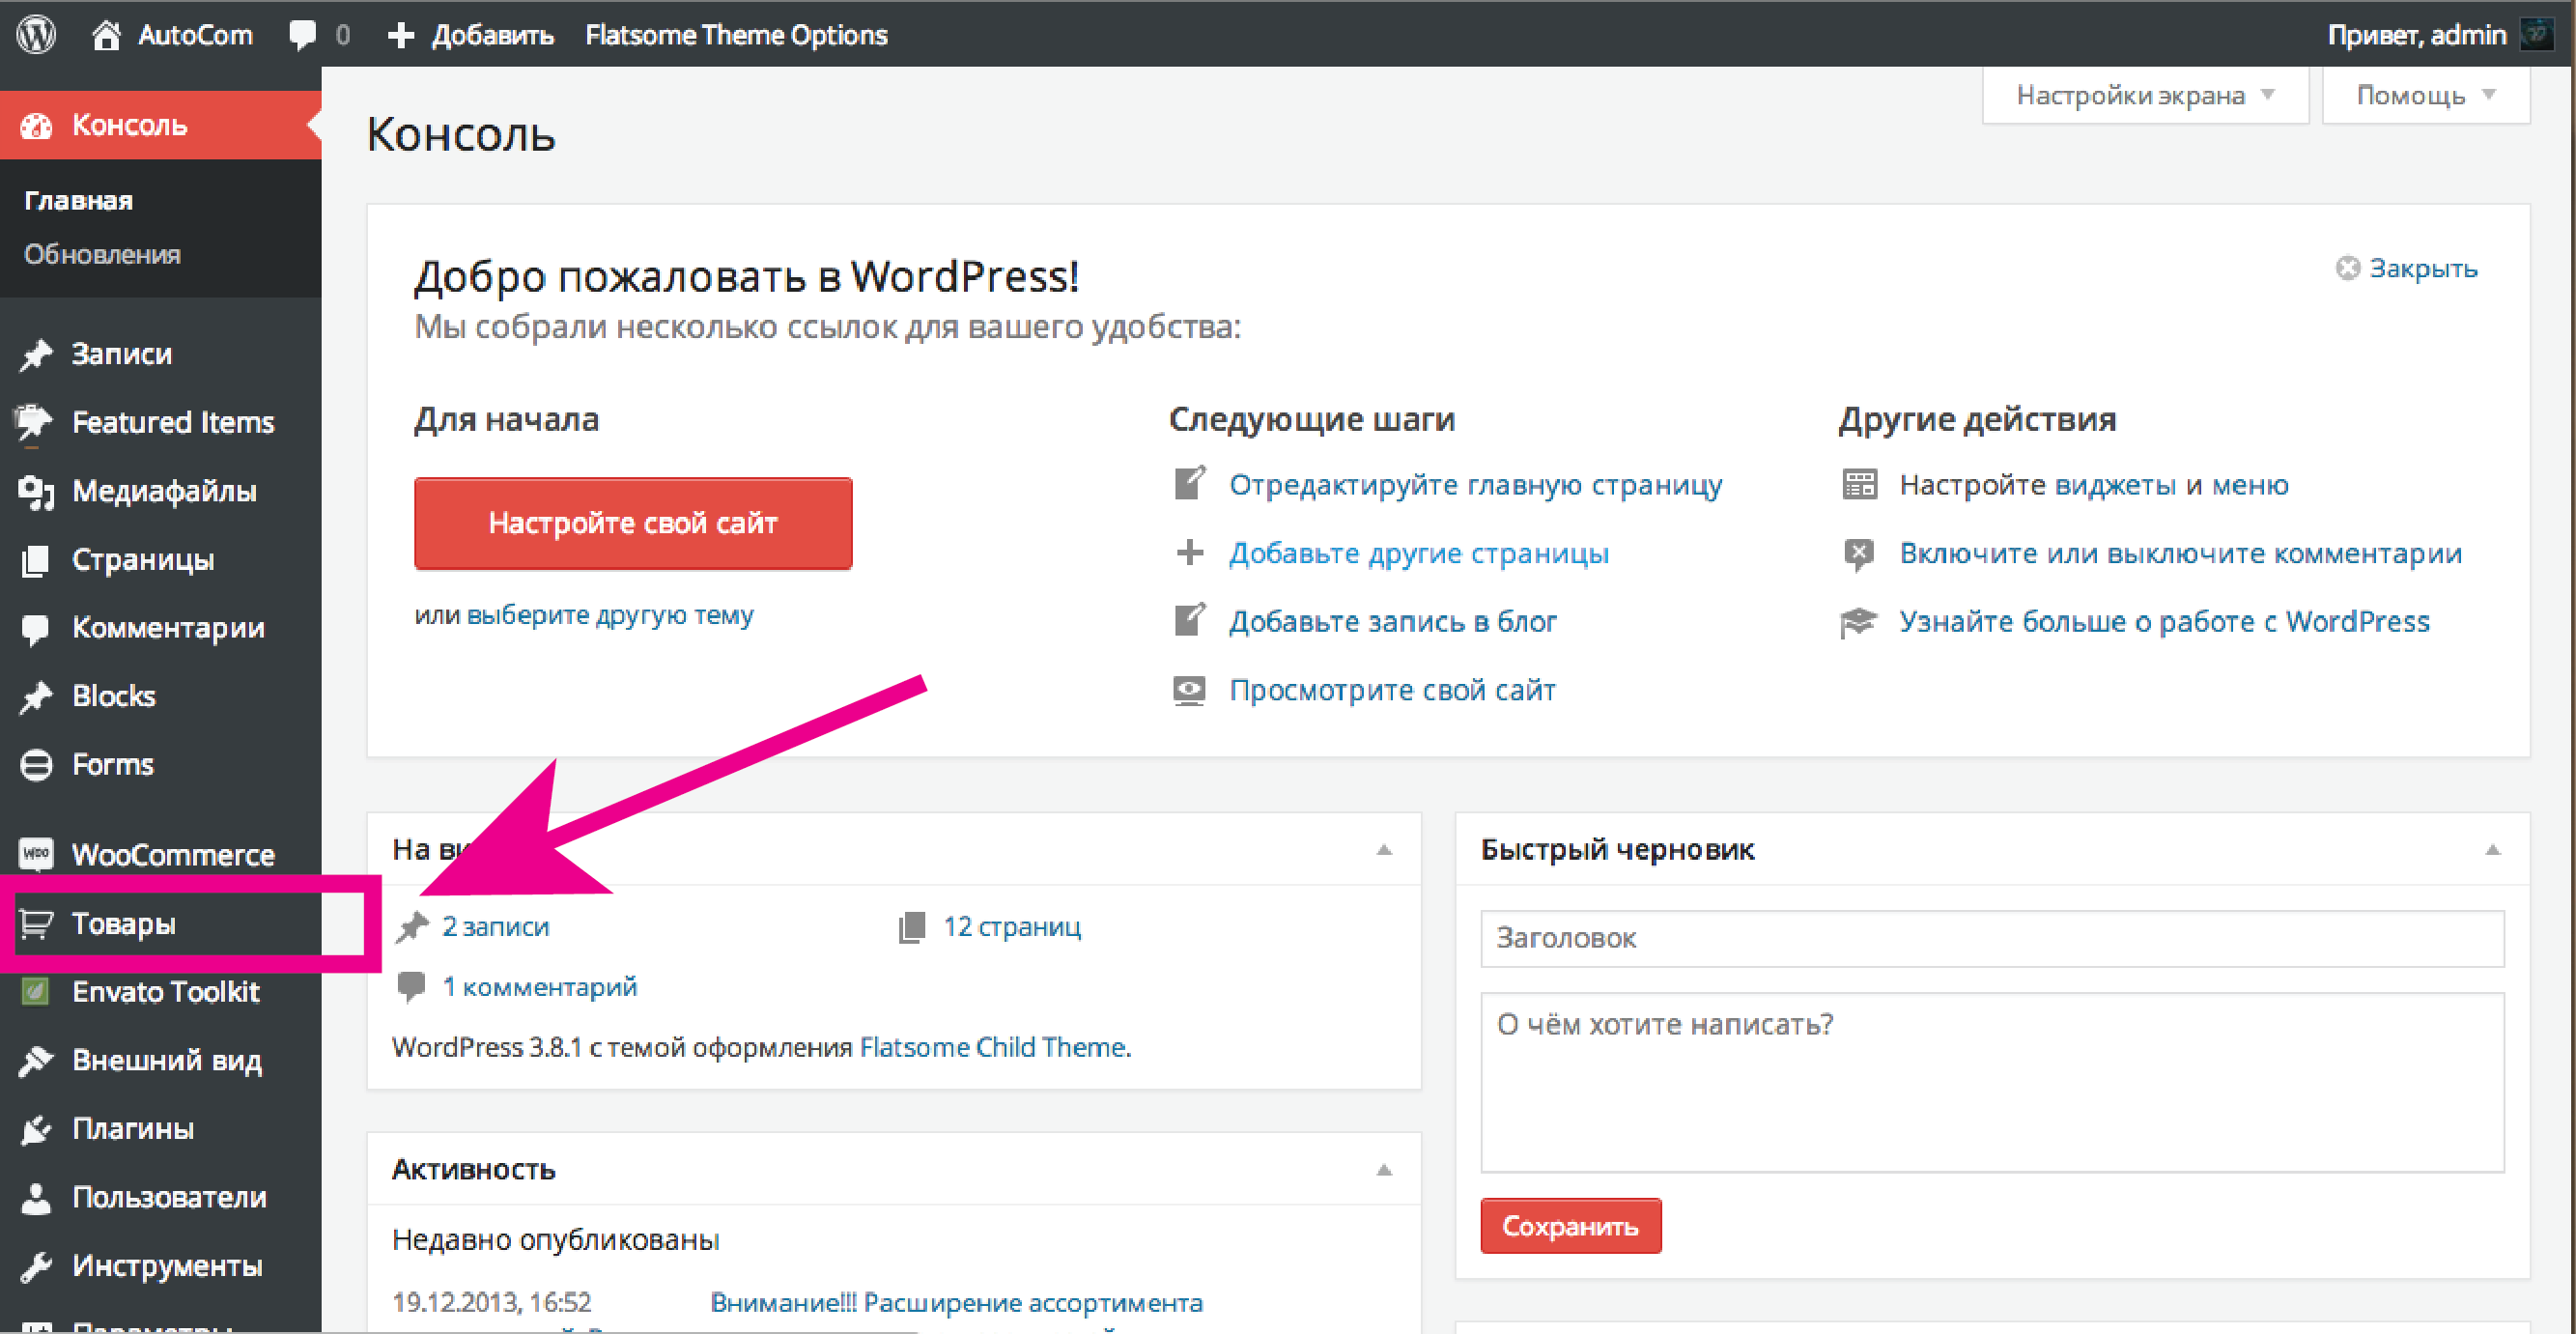Image resolution: width=2576 pixels, height=1334 pixels.
Task: Select the Обновления submenu item
Action: click(102, 254)
